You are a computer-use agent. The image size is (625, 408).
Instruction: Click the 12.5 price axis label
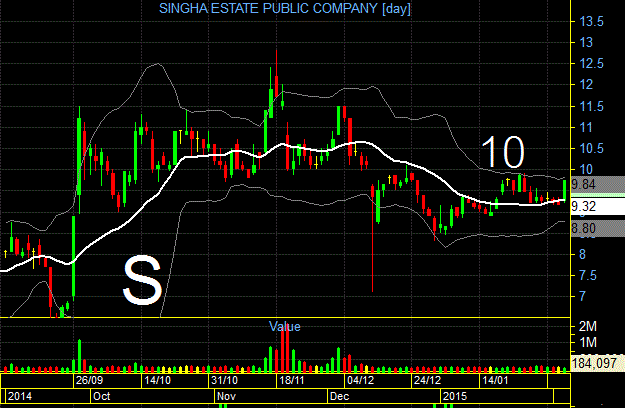tap(592, 64)
